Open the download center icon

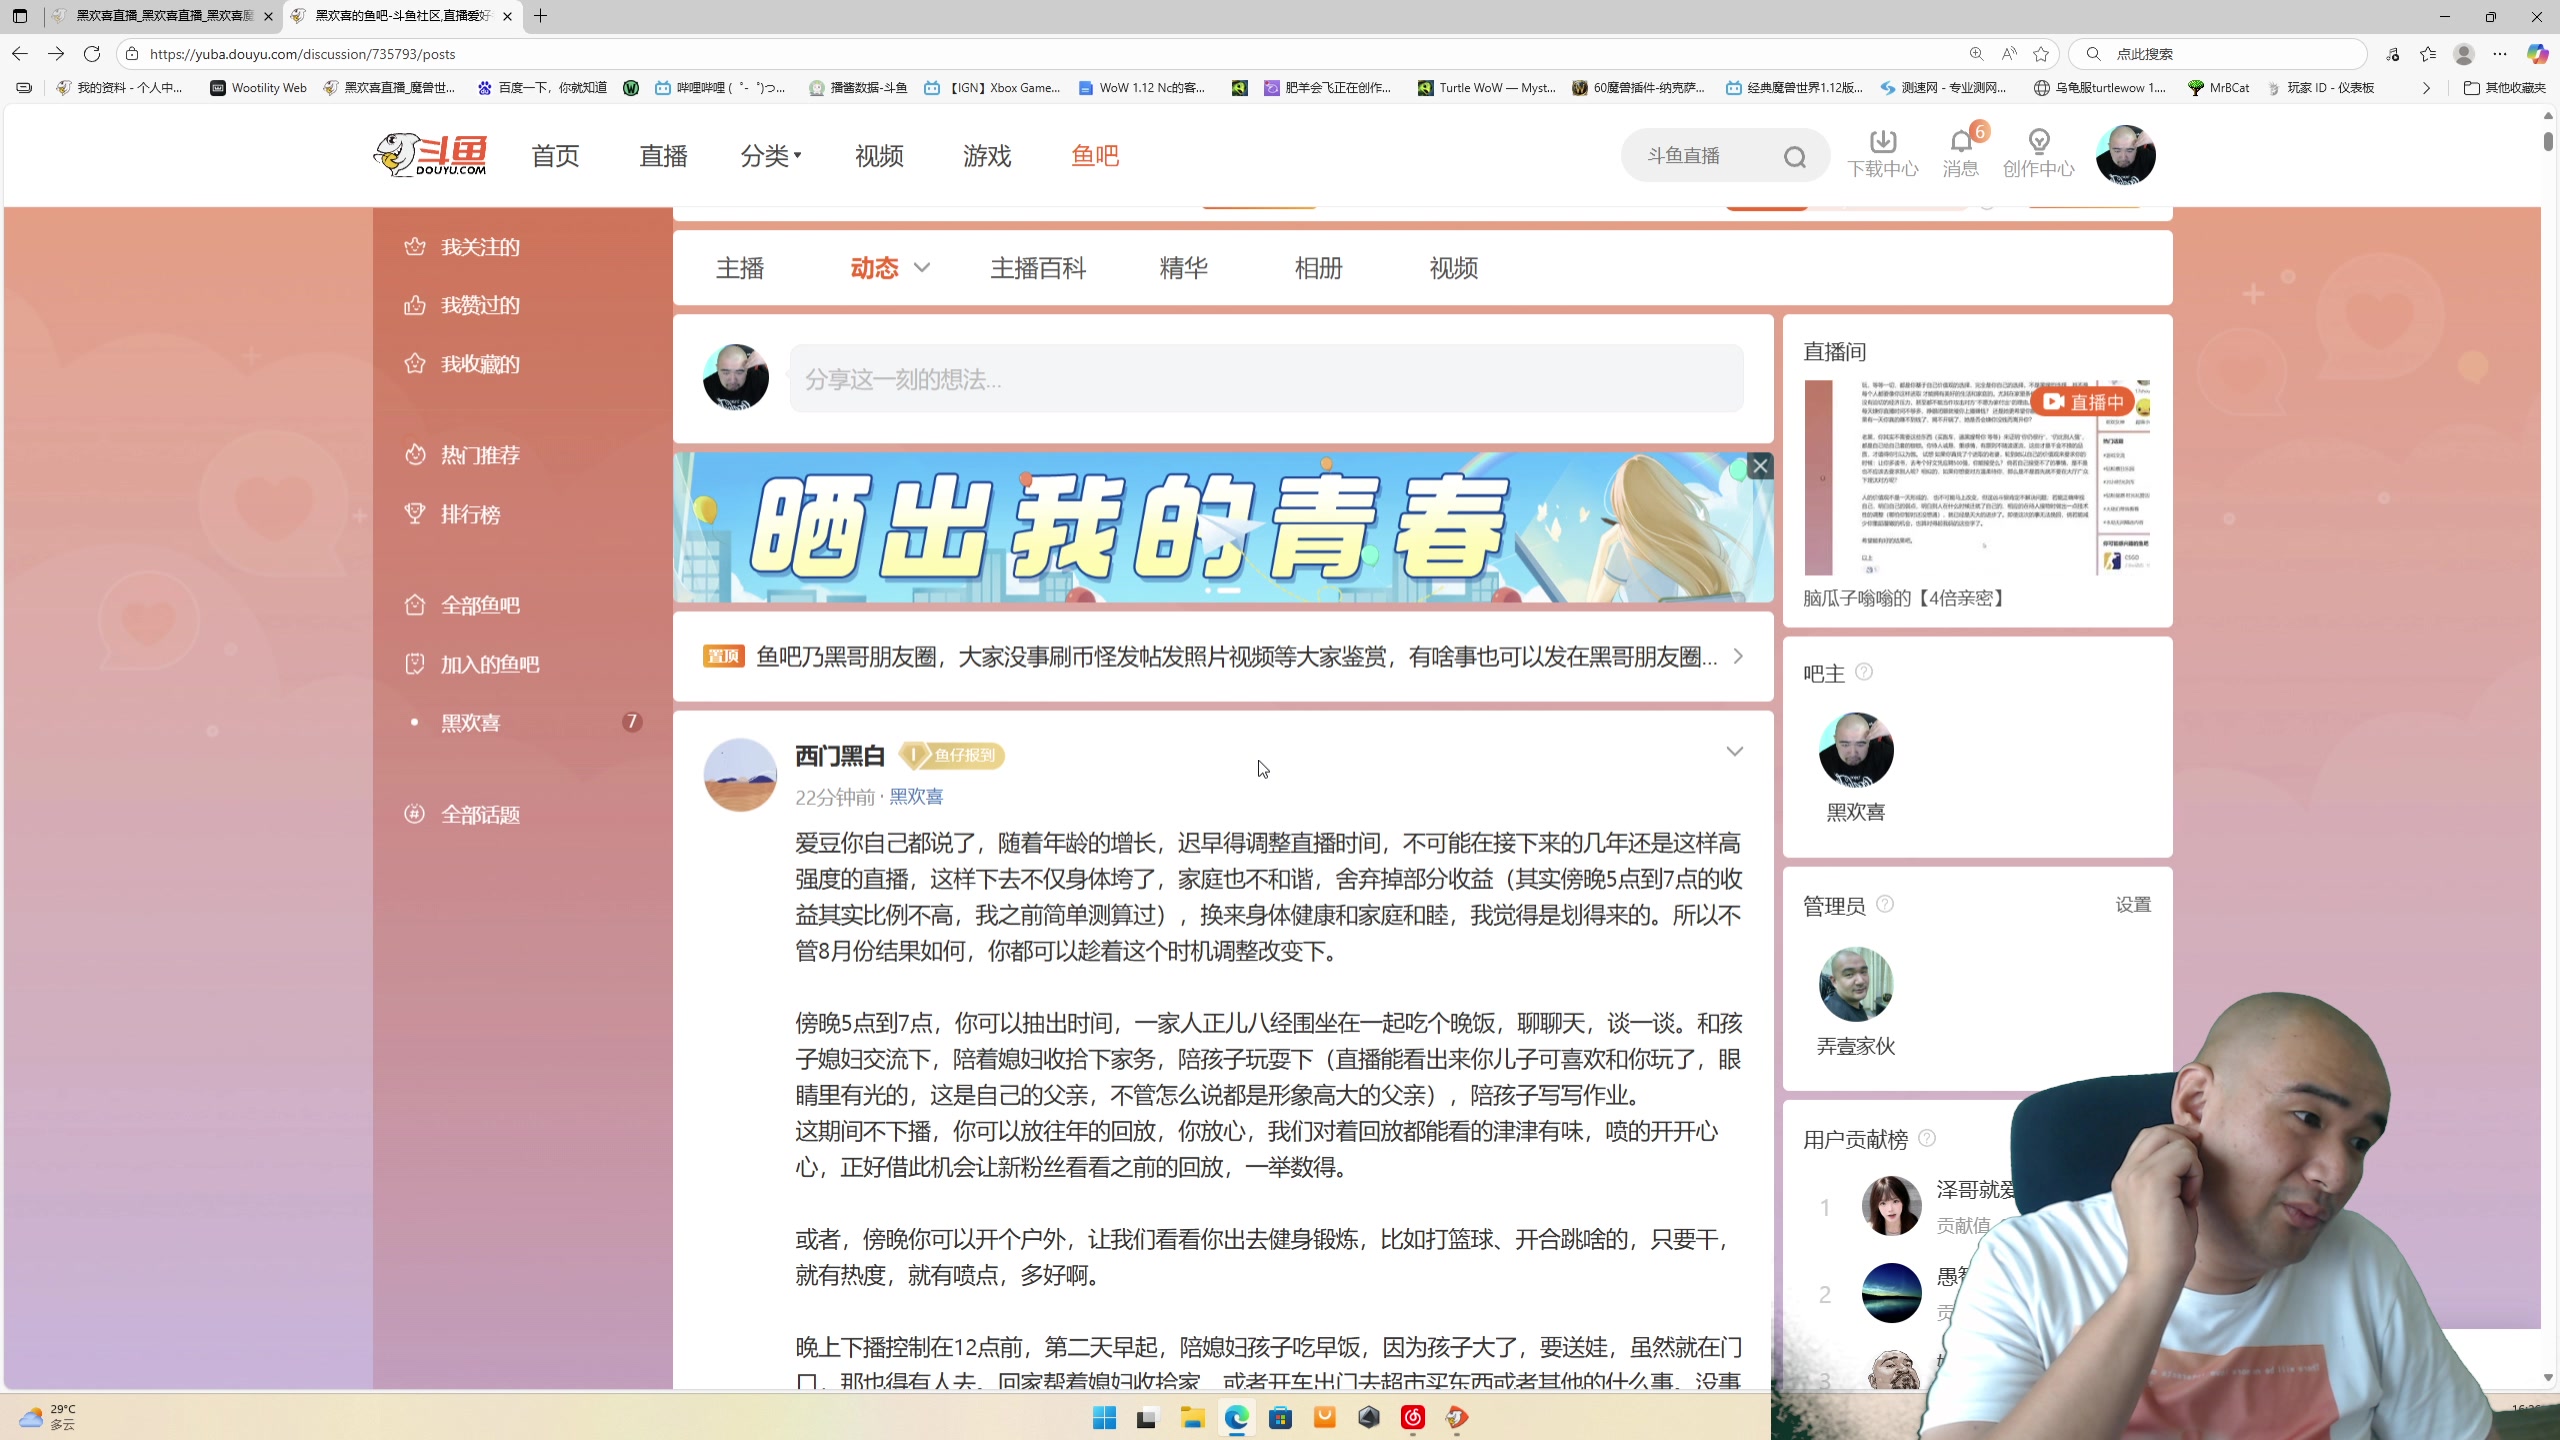click(x=1882, y=154)
